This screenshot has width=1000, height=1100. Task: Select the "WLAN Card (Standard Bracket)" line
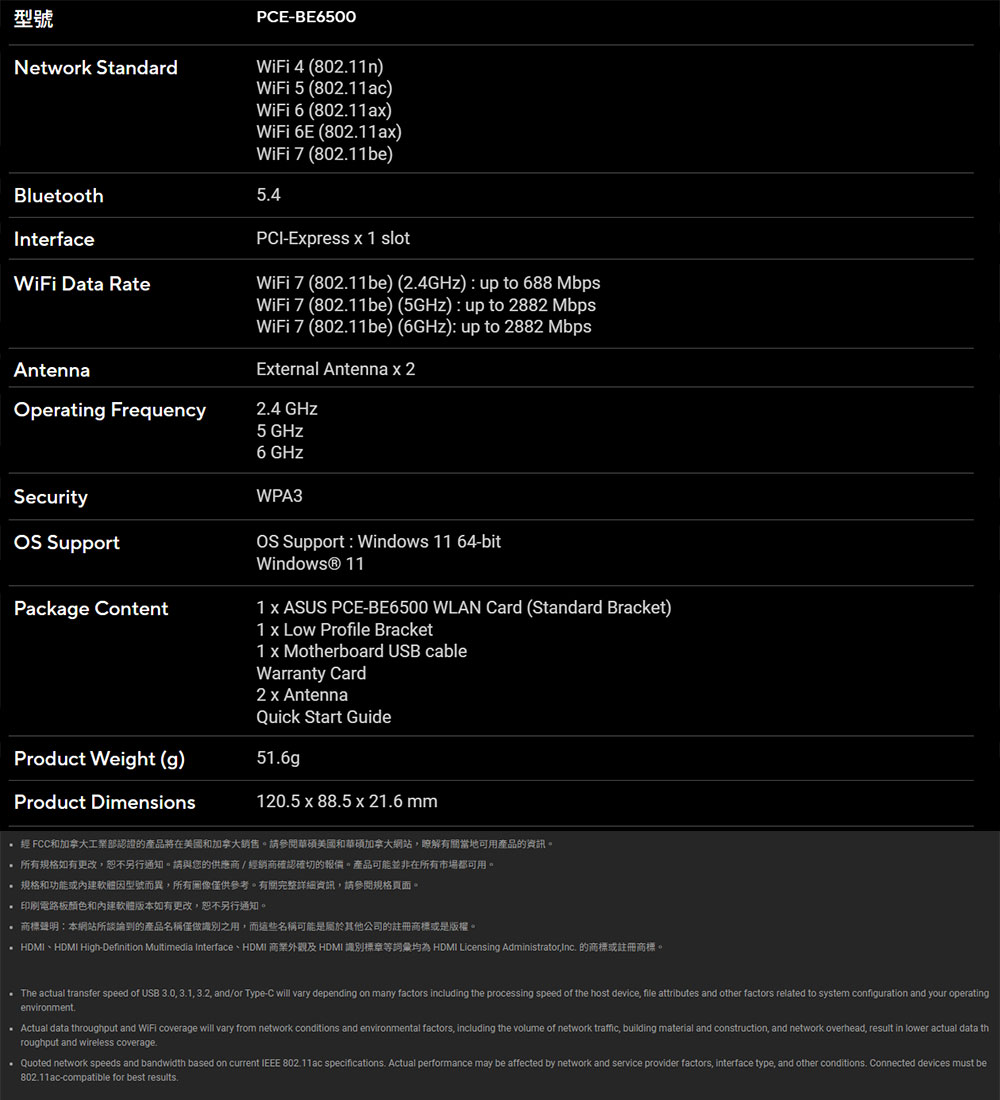[464, 608]
